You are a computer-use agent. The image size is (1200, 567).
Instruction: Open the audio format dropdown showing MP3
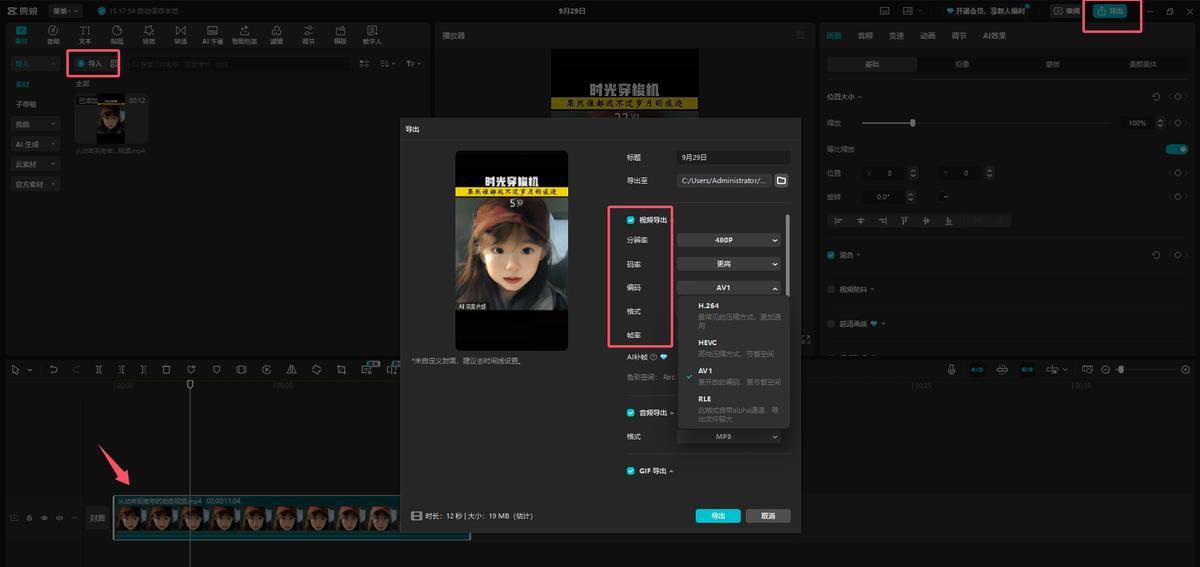point(728,437)
